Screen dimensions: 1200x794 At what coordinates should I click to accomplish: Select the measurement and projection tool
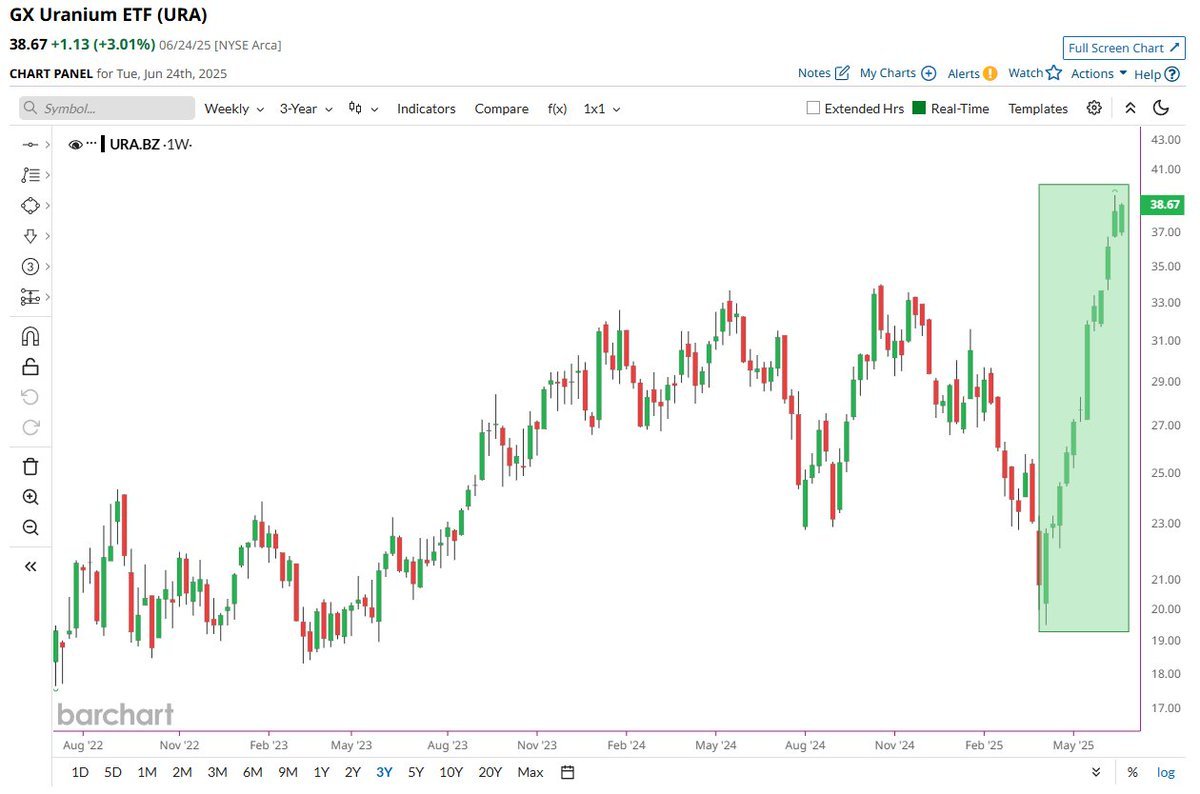coord(29,297)
